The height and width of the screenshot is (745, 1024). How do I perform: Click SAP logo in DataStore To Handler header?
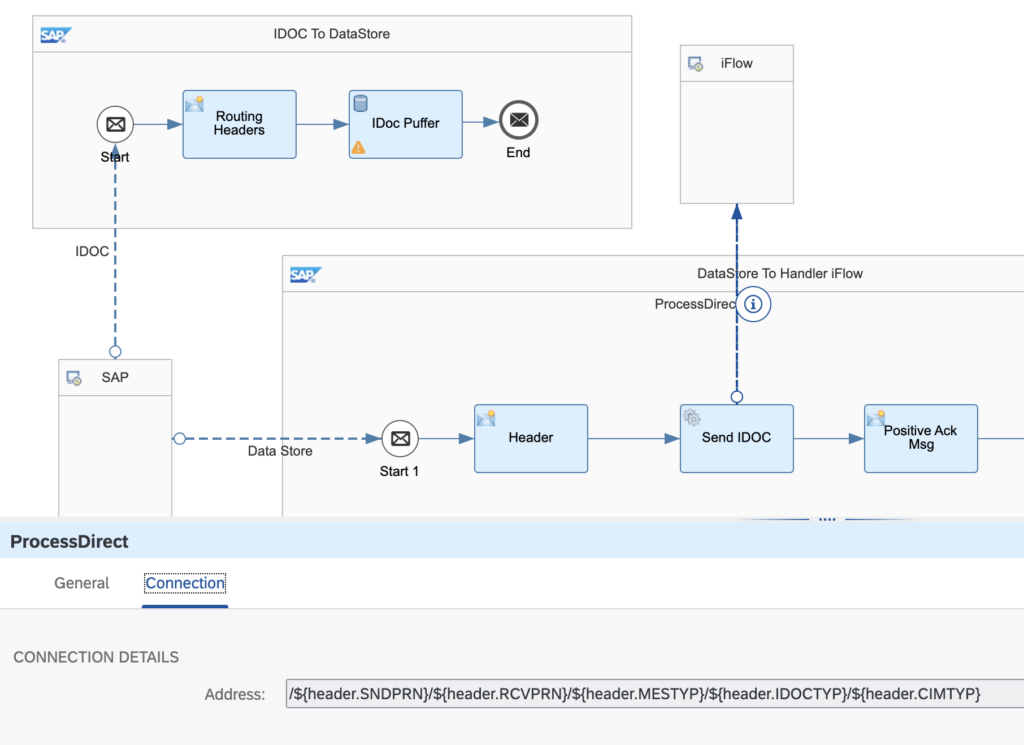coord(306,275)
